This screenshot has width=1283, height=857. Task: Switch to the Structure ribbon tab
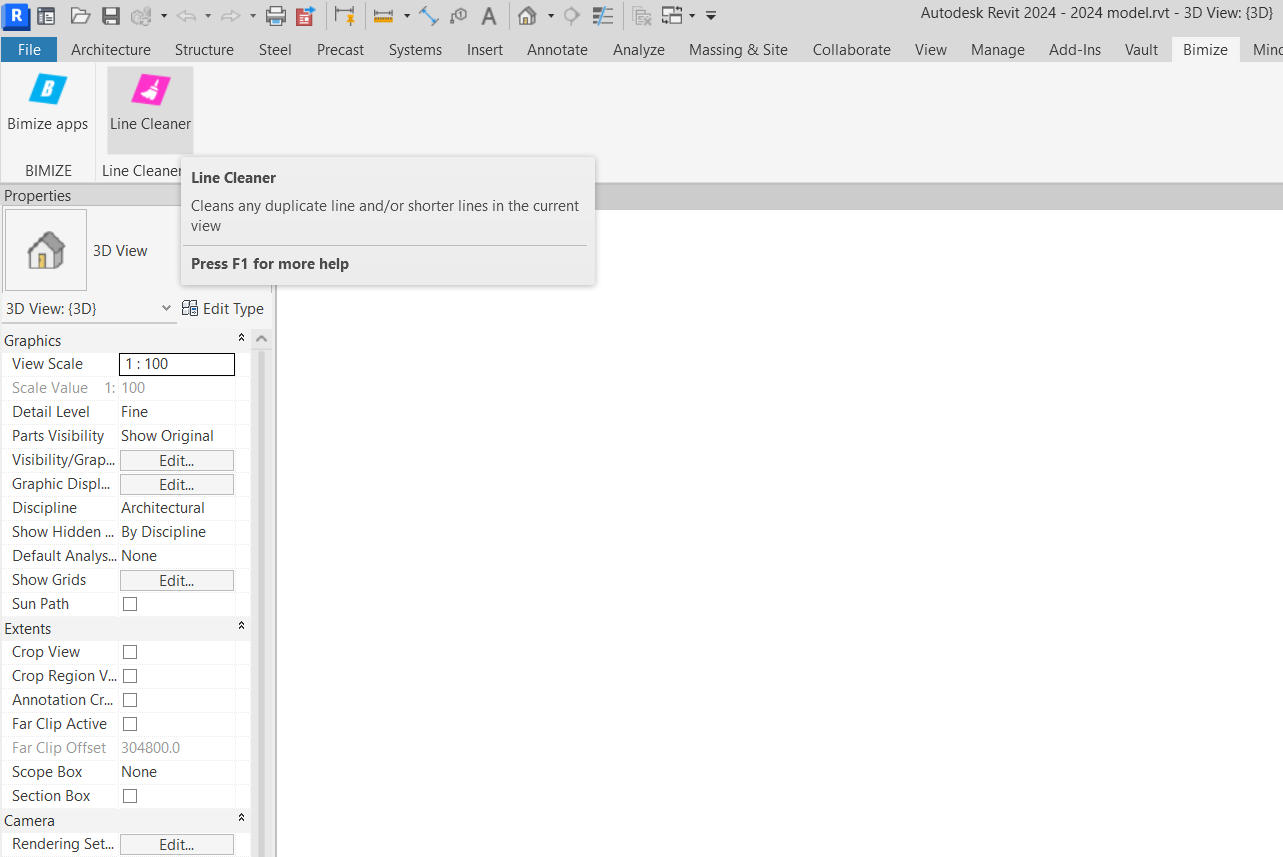coord(204,50)
